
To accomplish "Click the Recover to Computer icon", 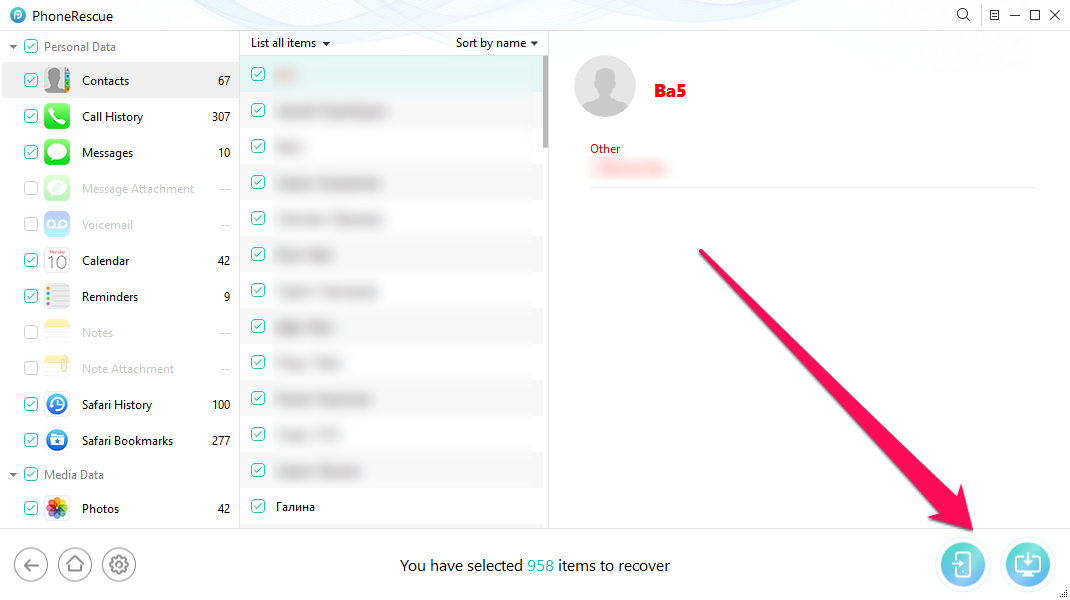I will click(1027, 565).
